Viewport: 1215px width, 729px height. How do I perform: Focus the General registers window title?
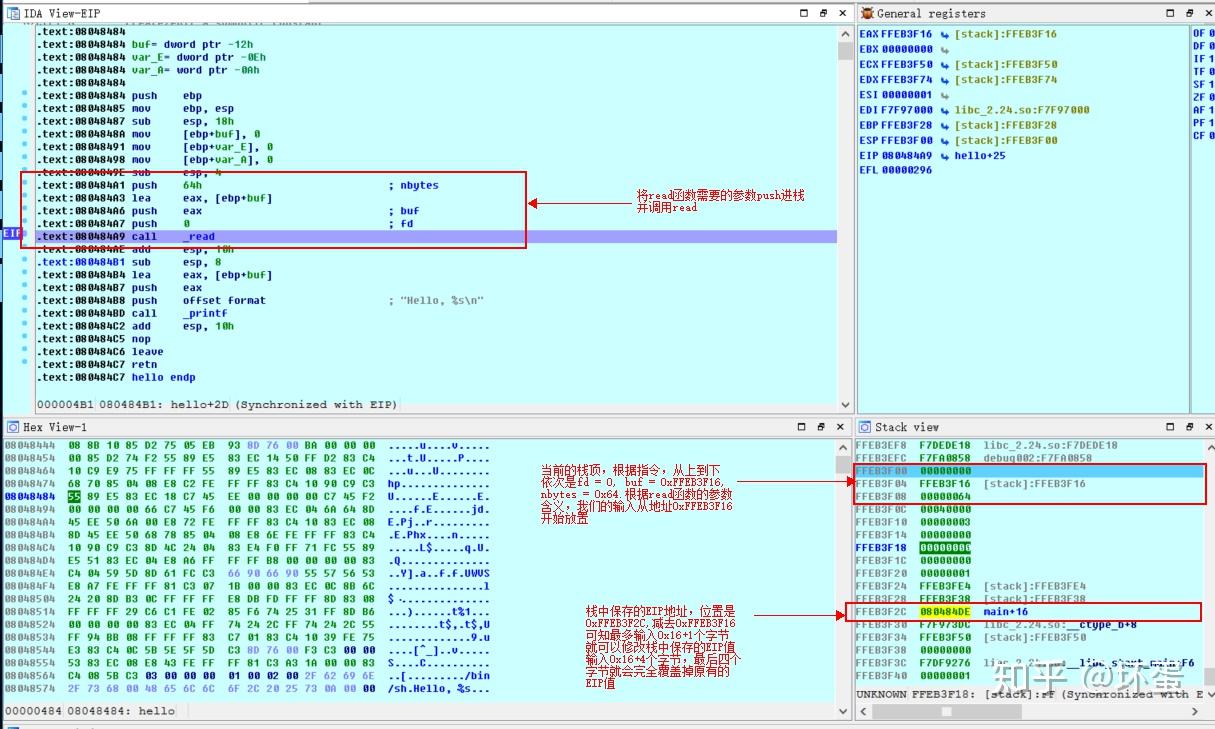point(930,13)
